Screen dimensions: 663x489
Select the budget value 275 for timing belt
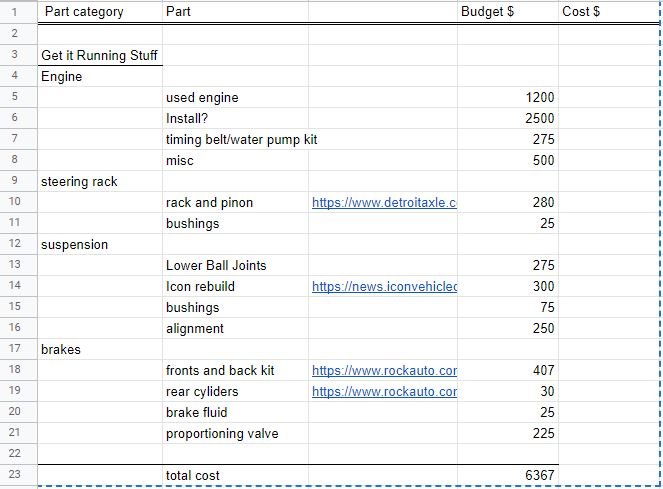(x=508, y=139)
